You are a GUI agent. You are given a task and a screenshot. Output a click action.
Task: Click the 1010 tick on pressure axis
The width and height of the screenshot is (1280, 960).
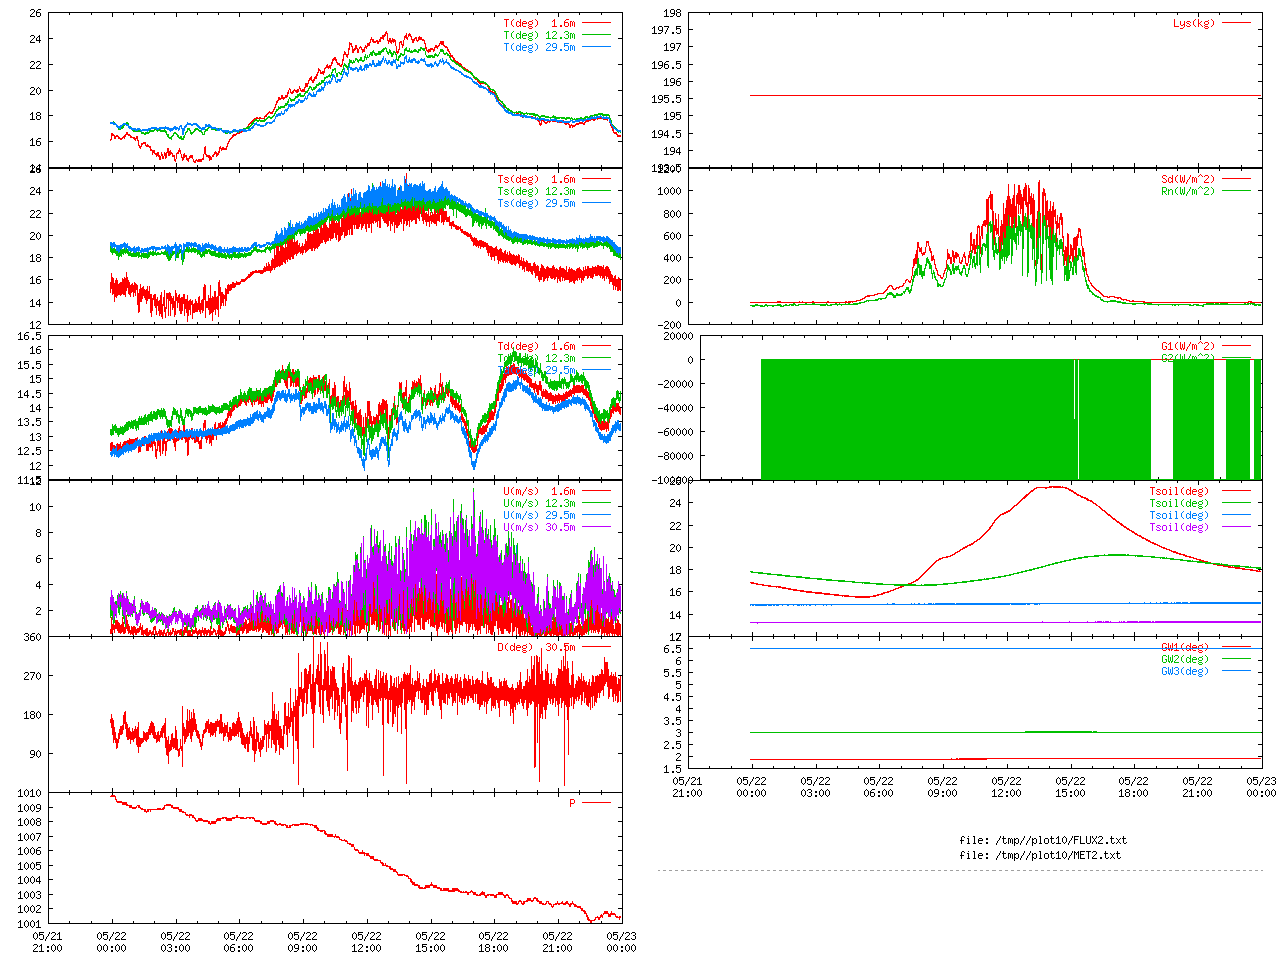[29, 794]
